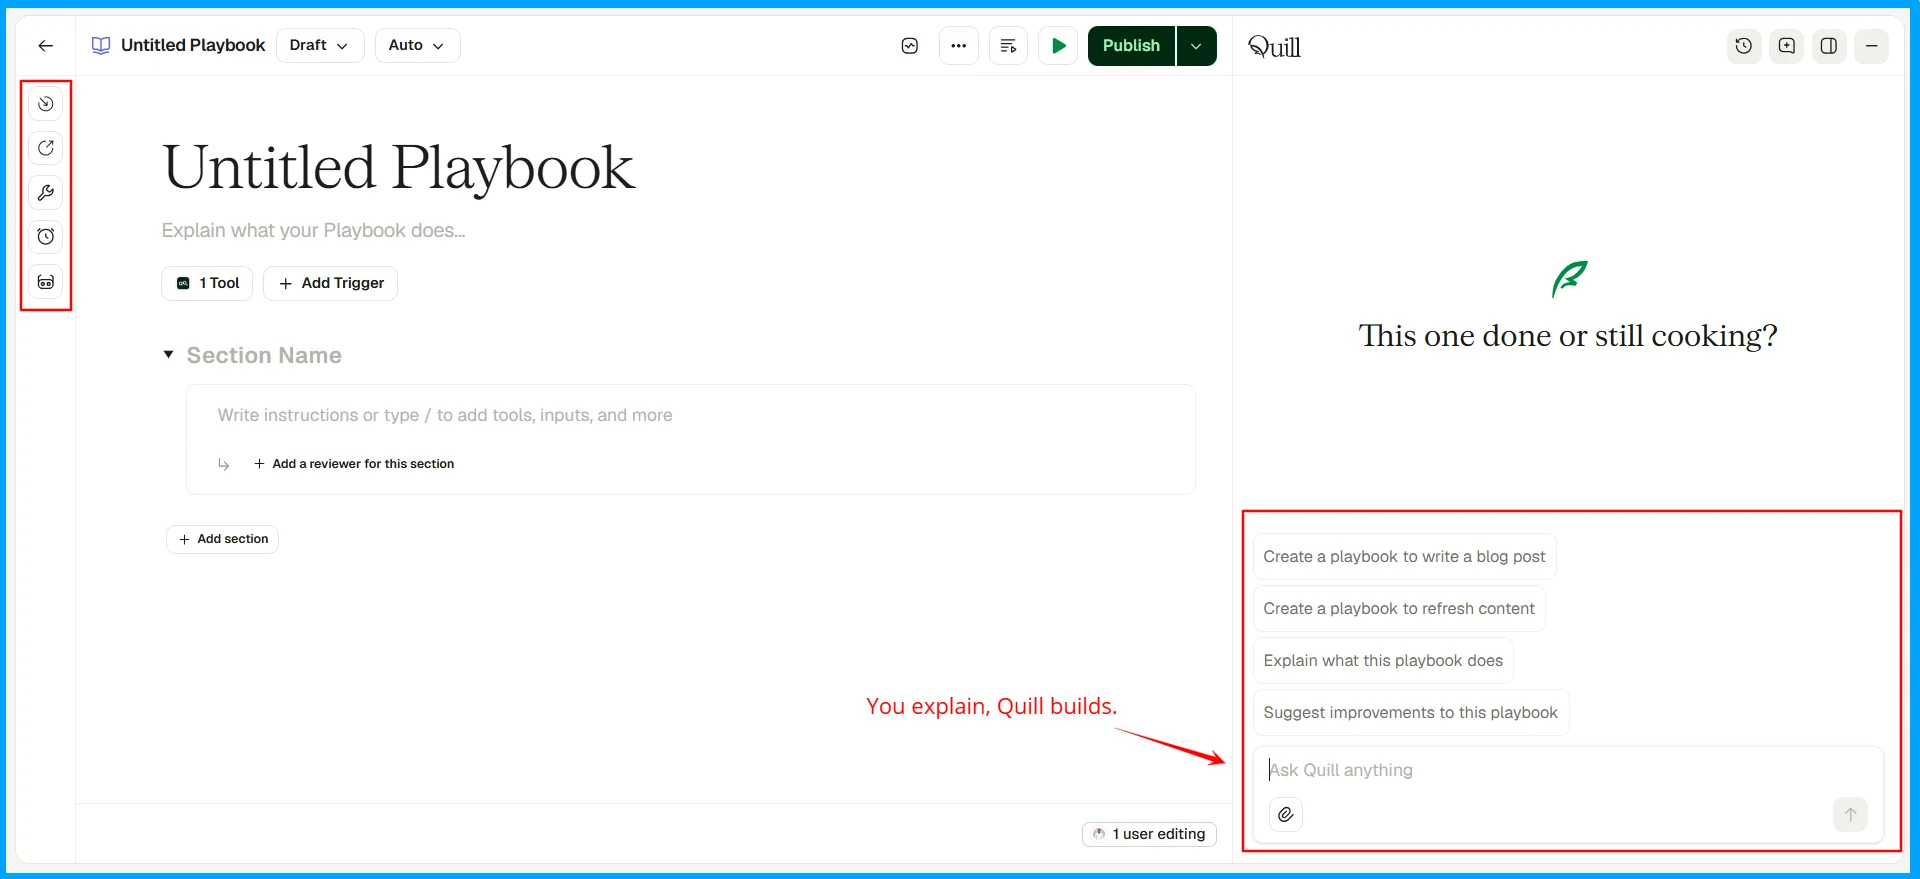Click Add section
This screenshot has height=879, width=1920.
223,540
